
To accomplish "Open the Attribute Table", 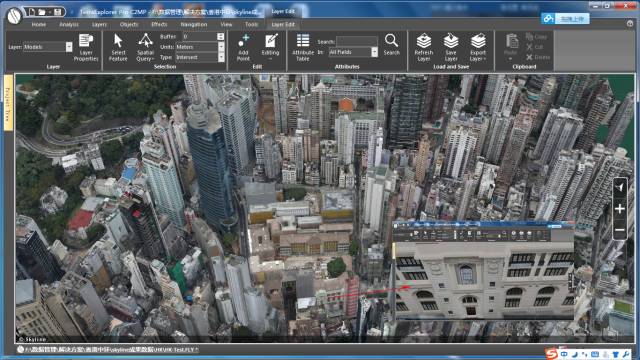I will pos(302,48).
